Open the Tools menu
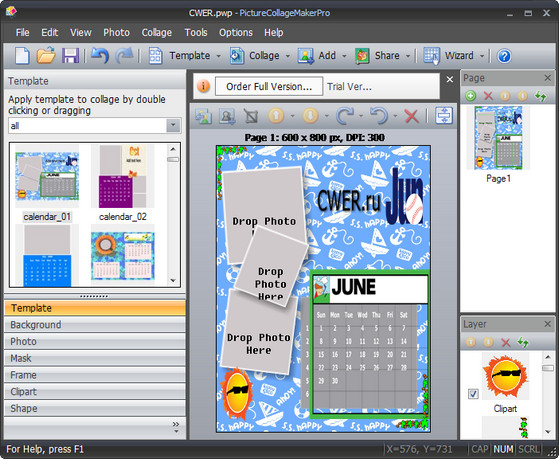 pos(196,32)
